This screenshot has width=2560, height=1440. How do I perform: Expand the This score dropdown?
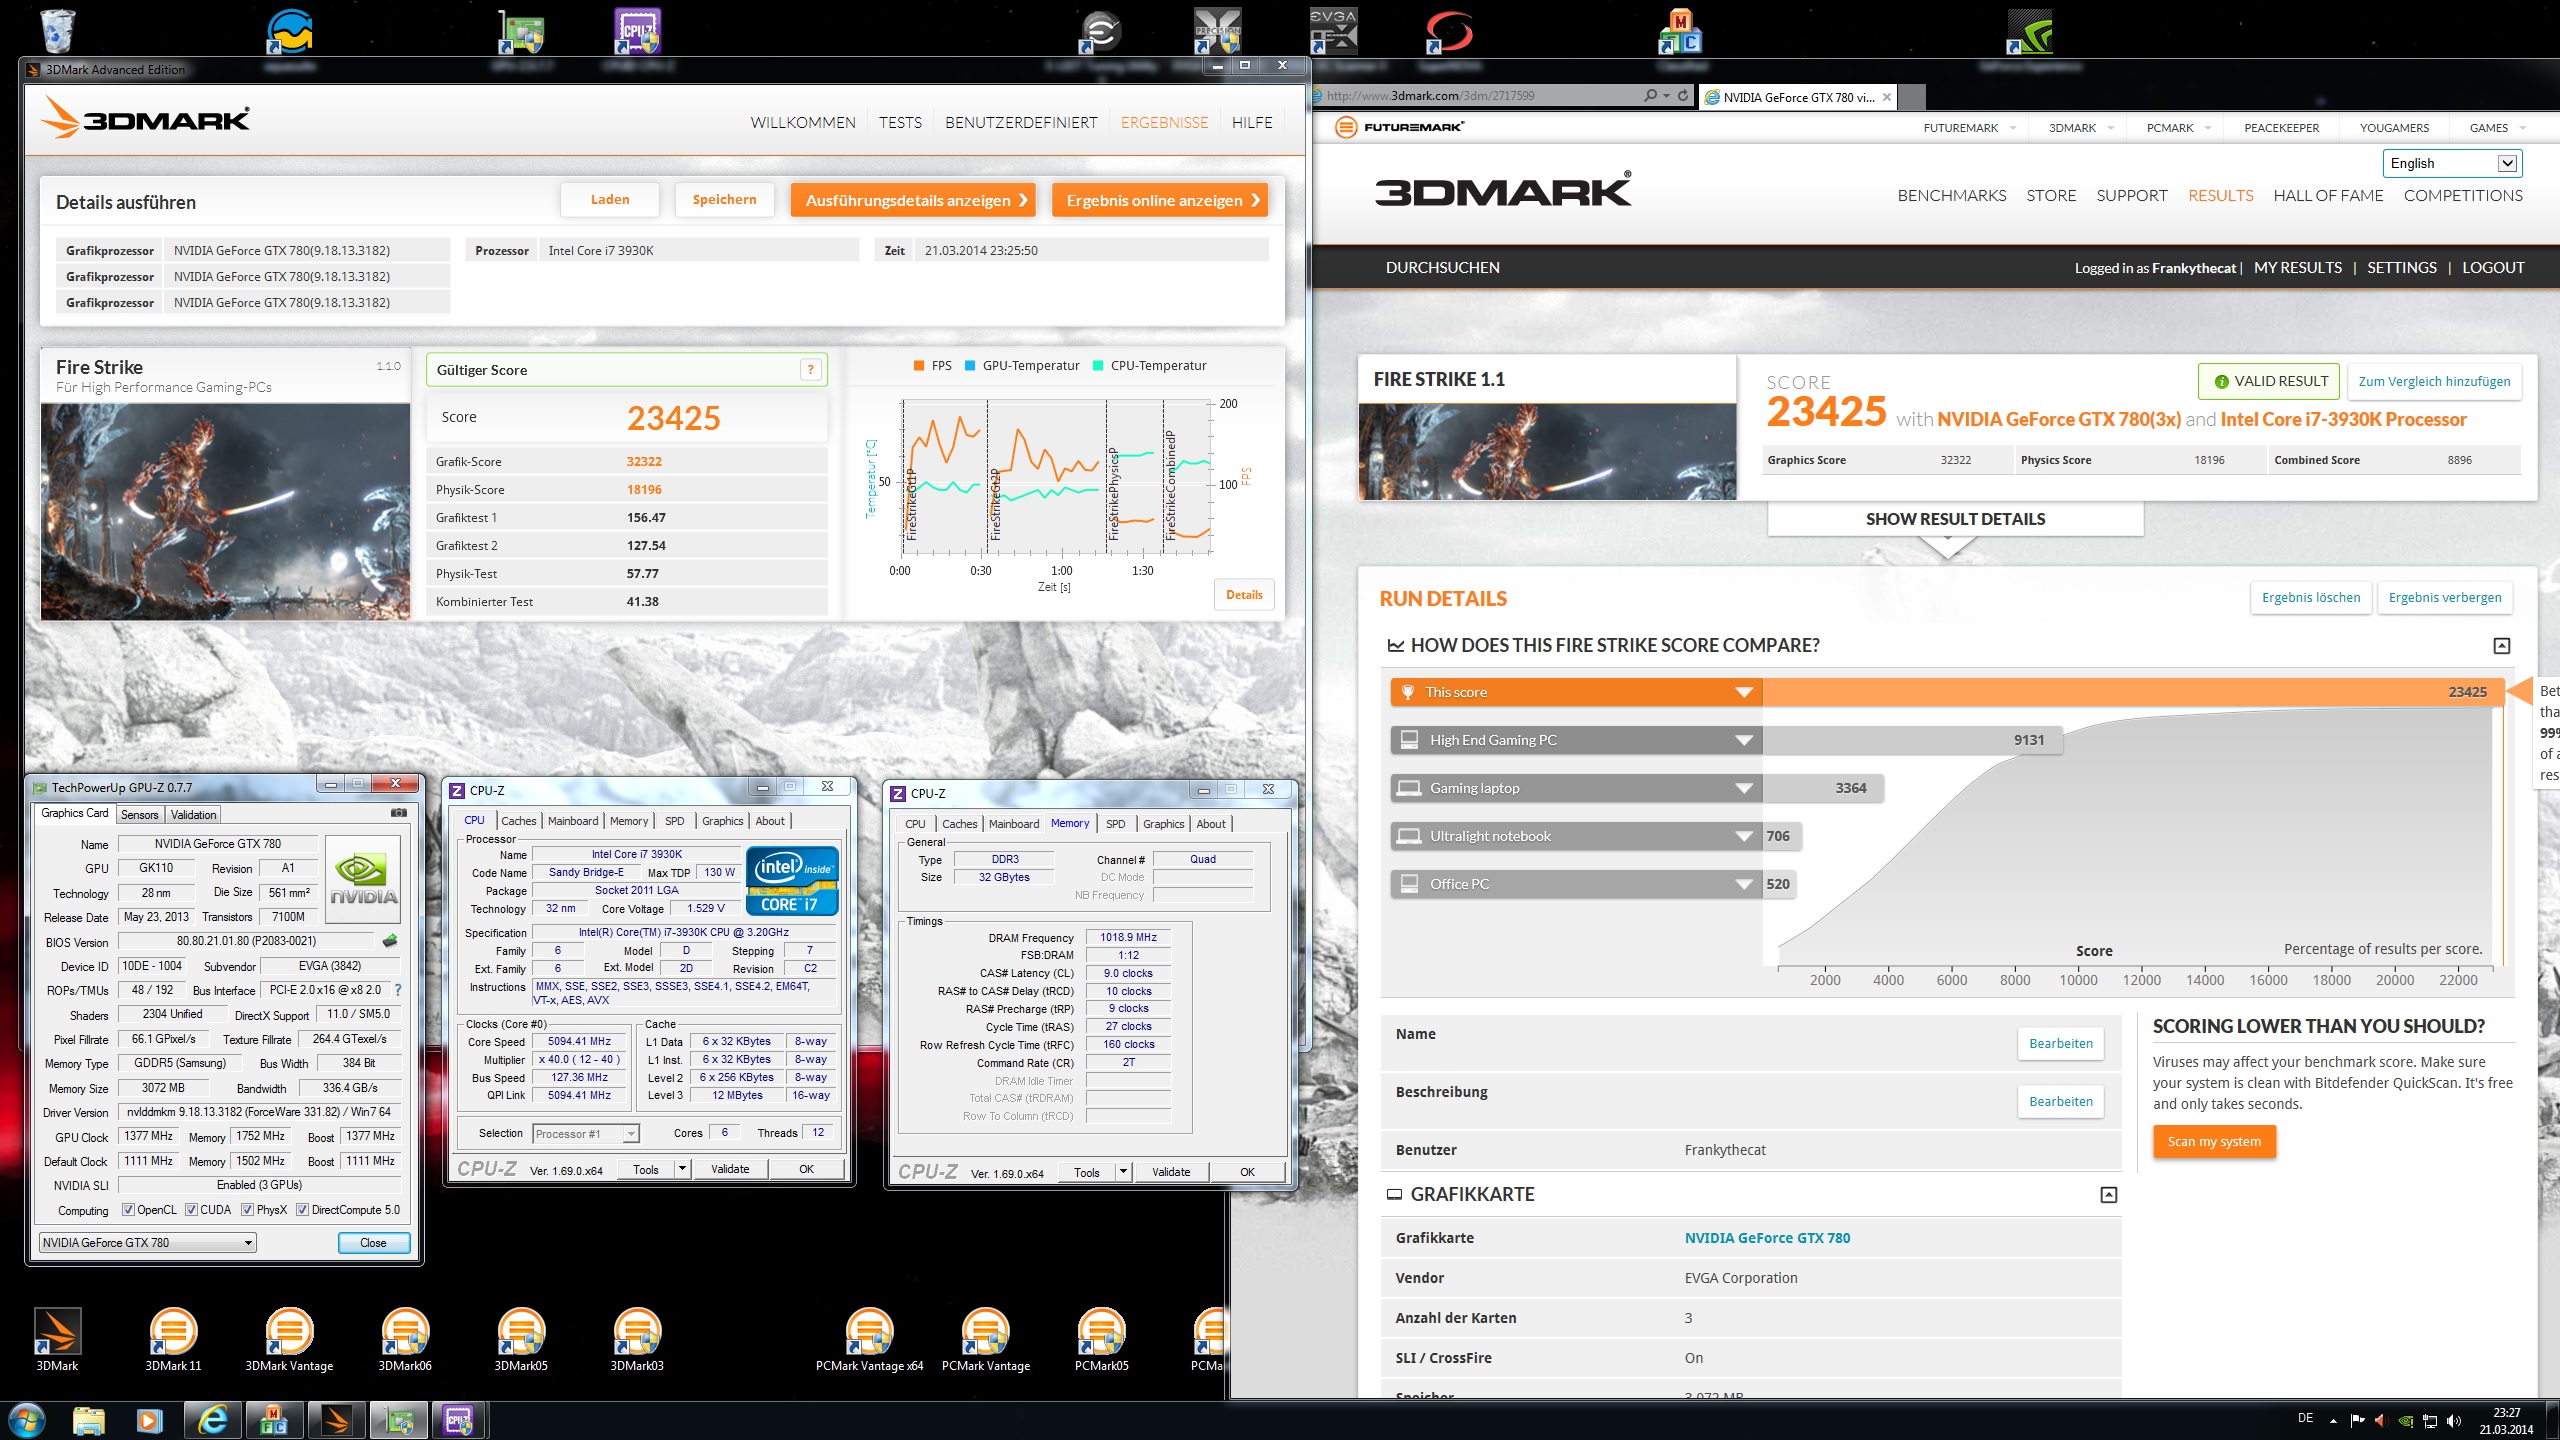[1744, 693]
